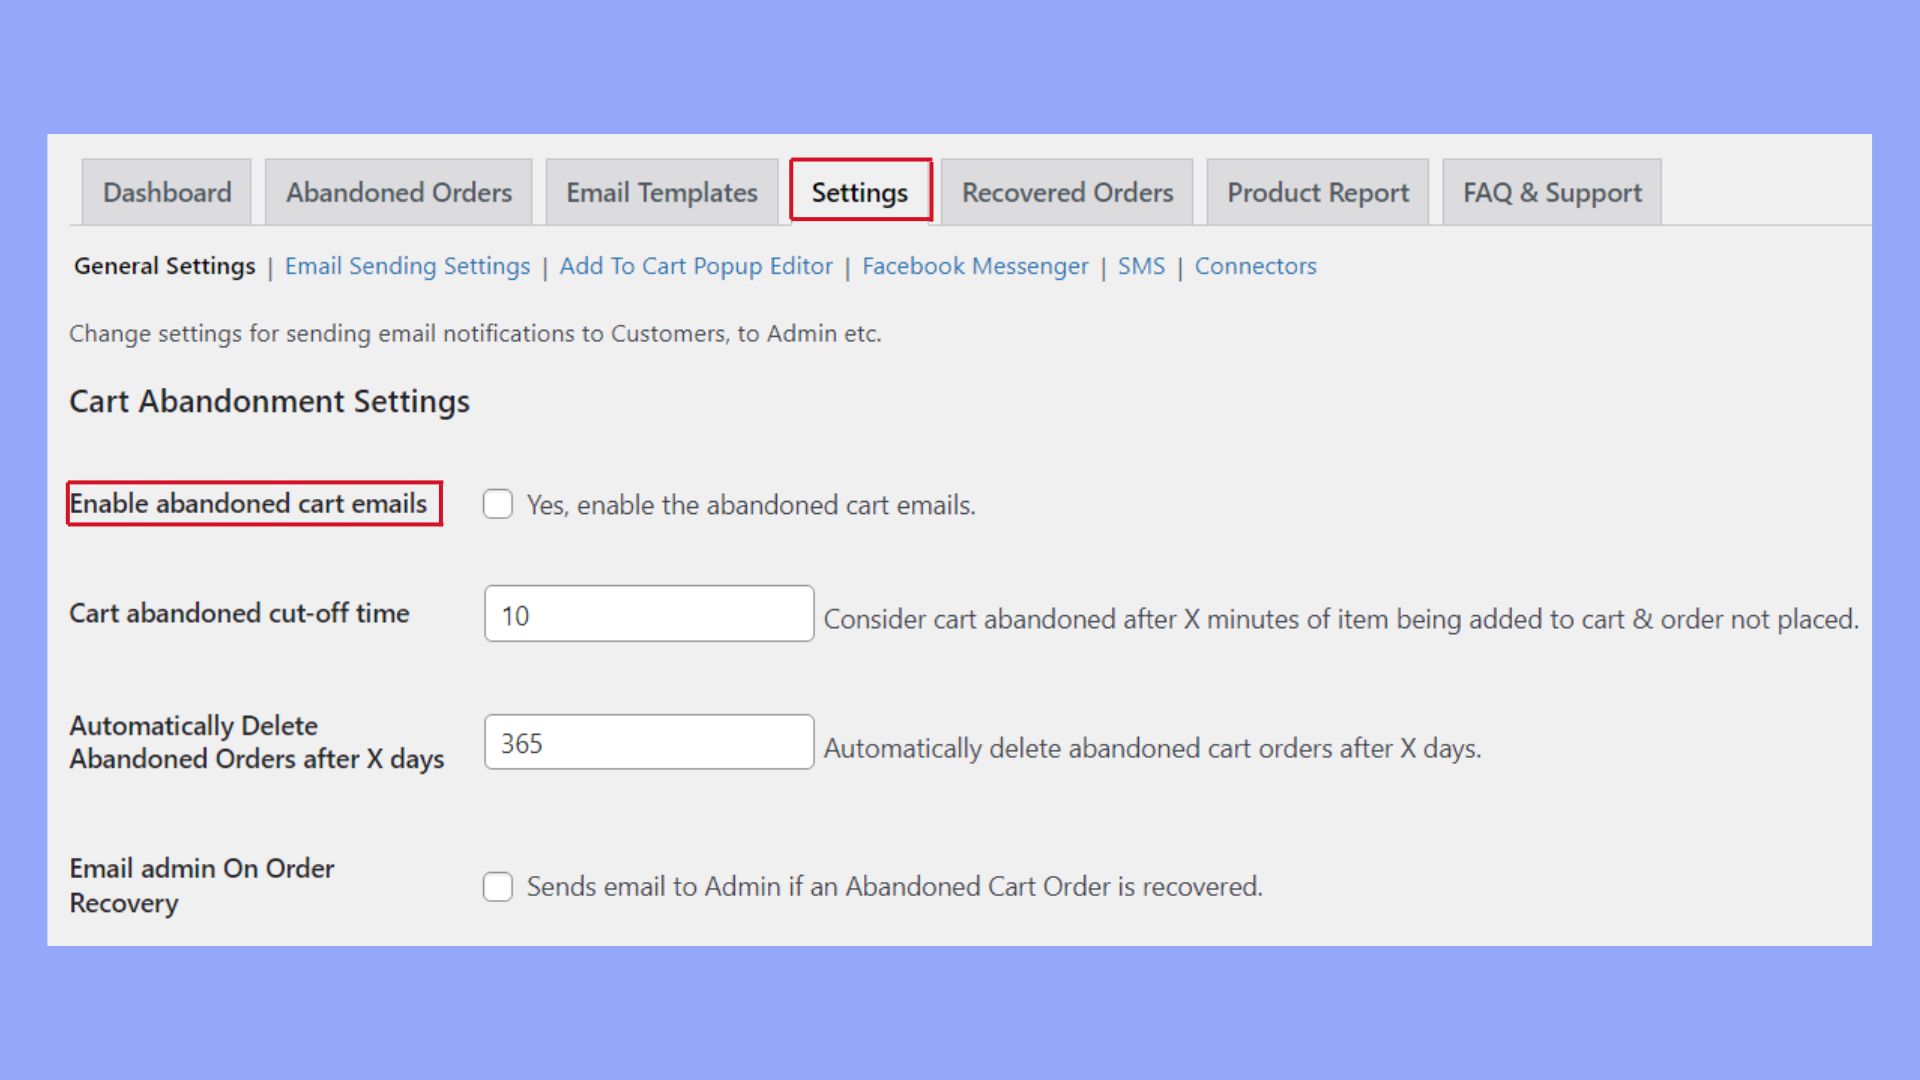
Task: Open the FAQ & Support tab
Action: 1551,192
